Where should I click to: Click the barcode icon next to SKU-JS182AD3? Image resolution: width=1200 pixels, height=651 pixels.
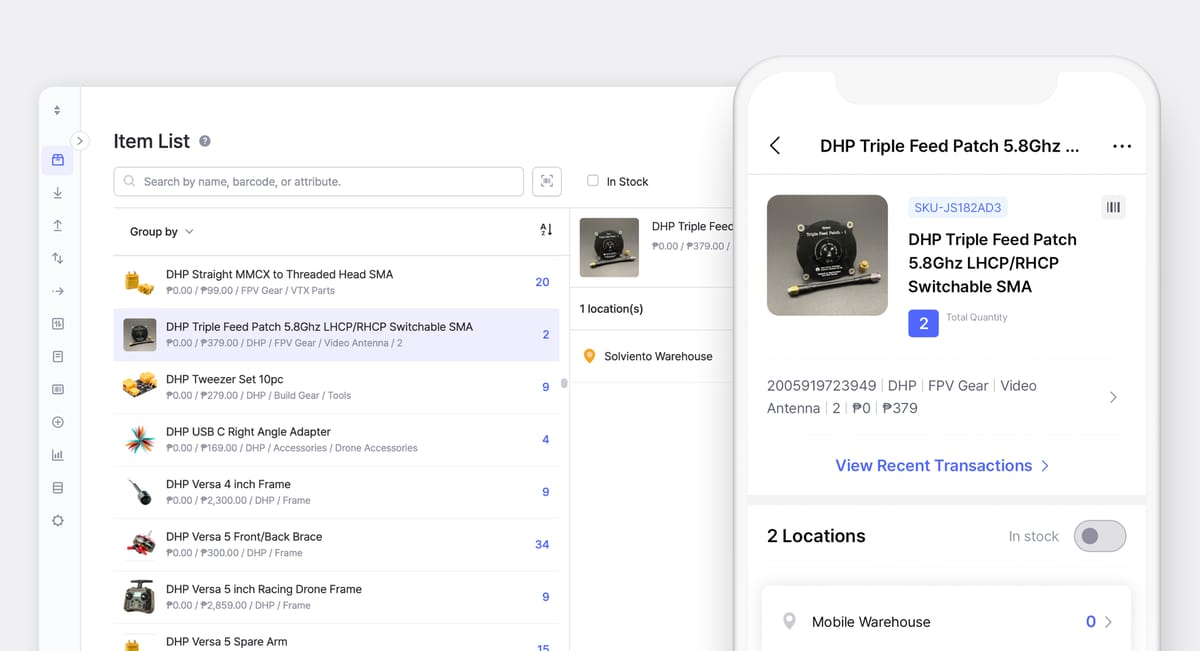[x=1113, y=207]
